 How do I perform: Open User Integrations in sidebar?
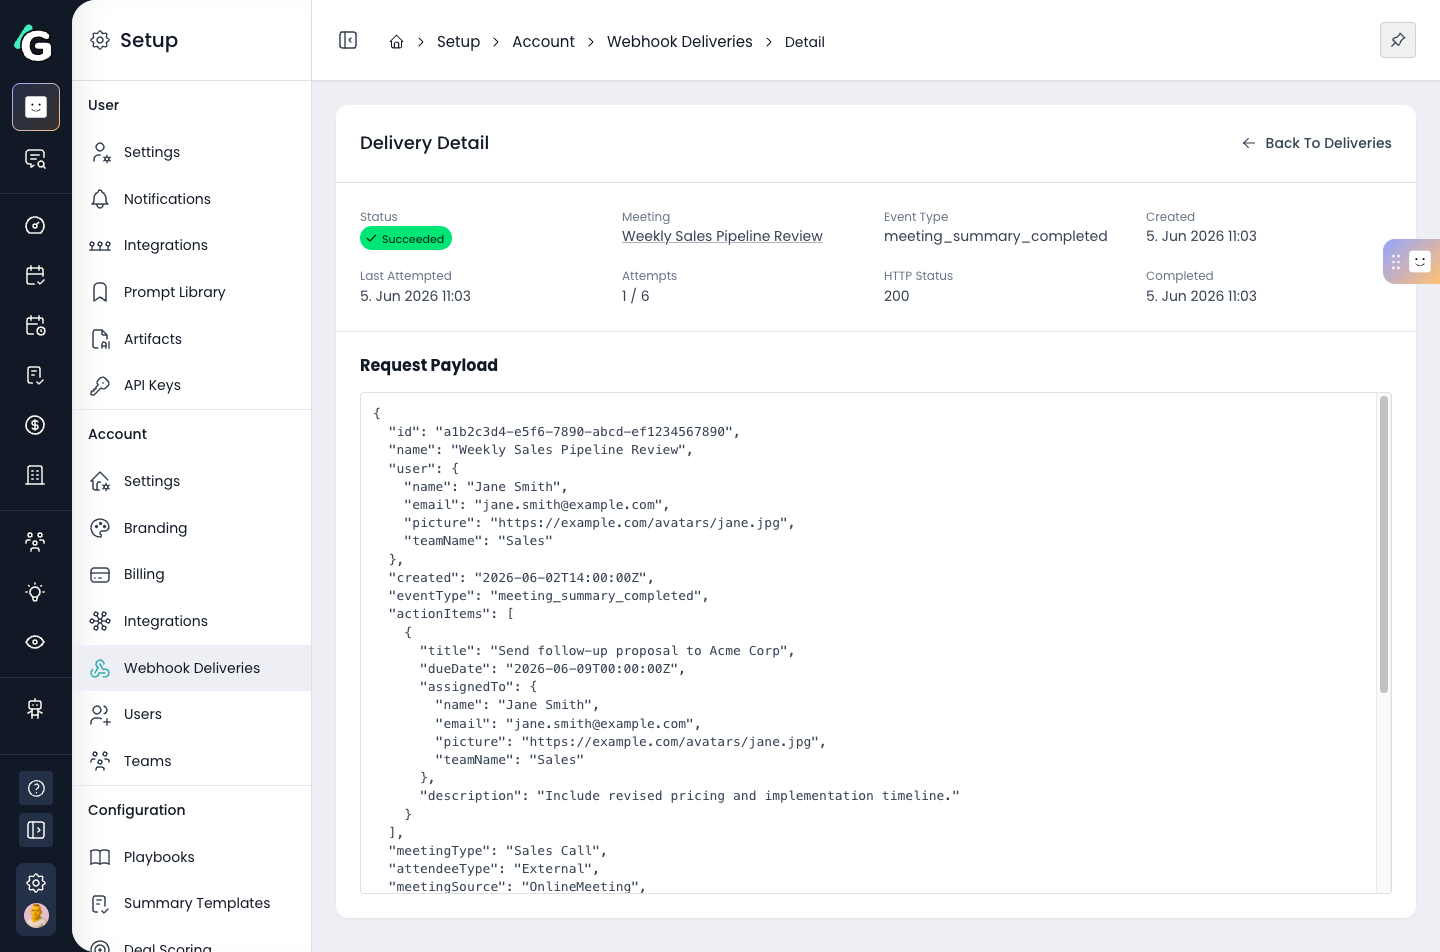click(x=191, y=245)
